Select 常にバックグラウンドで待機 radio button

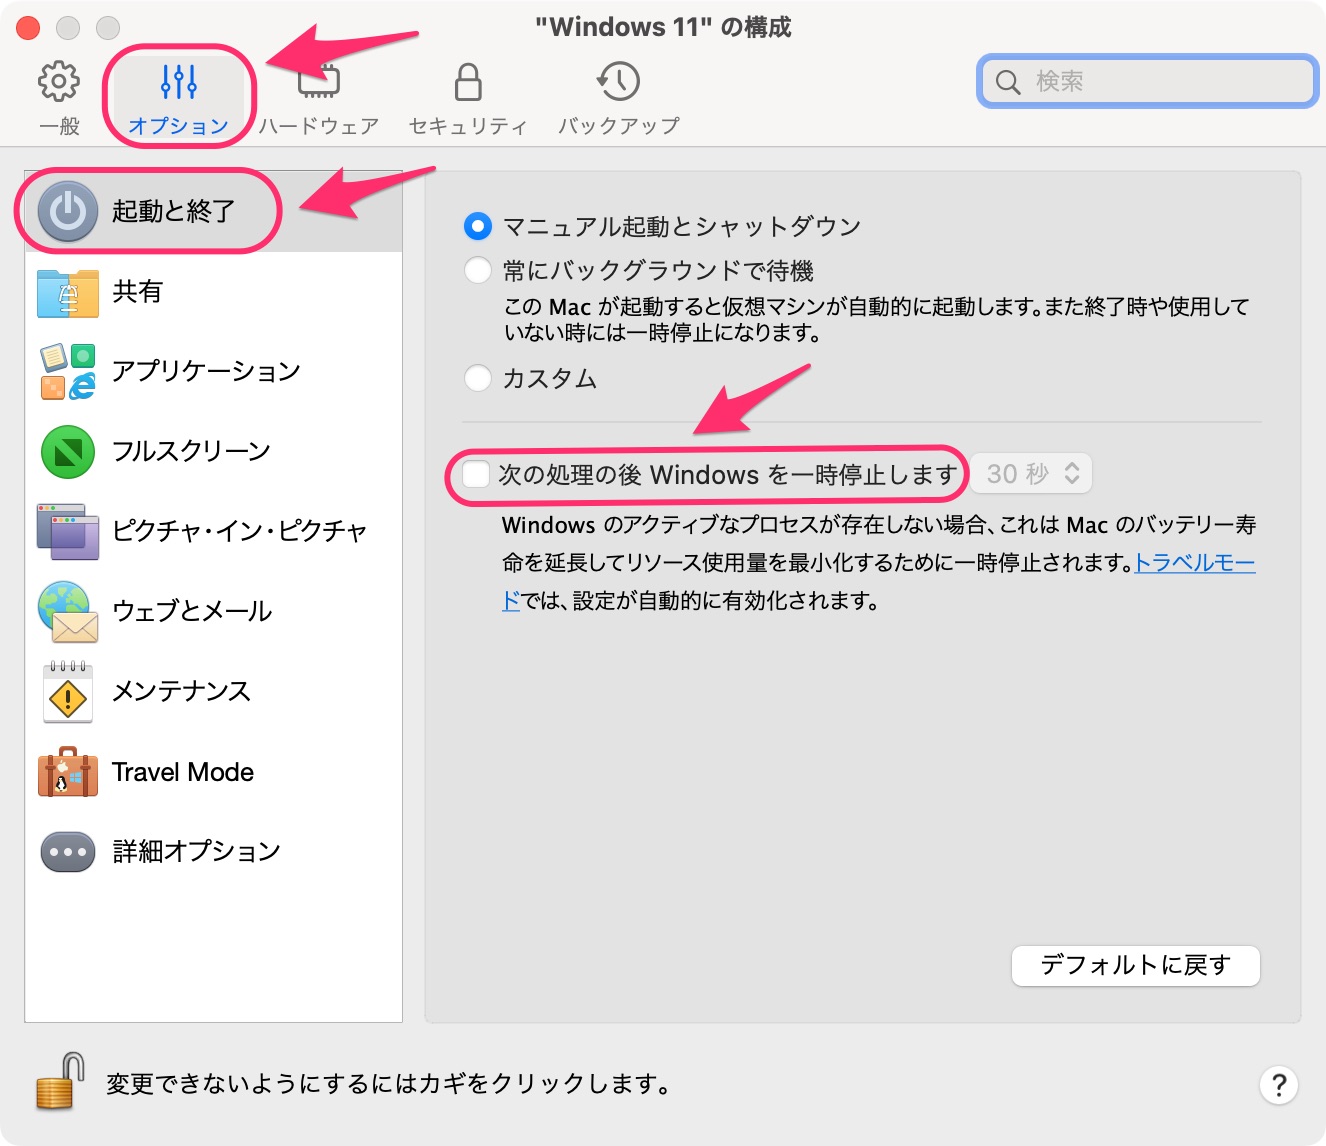(478, 270)
